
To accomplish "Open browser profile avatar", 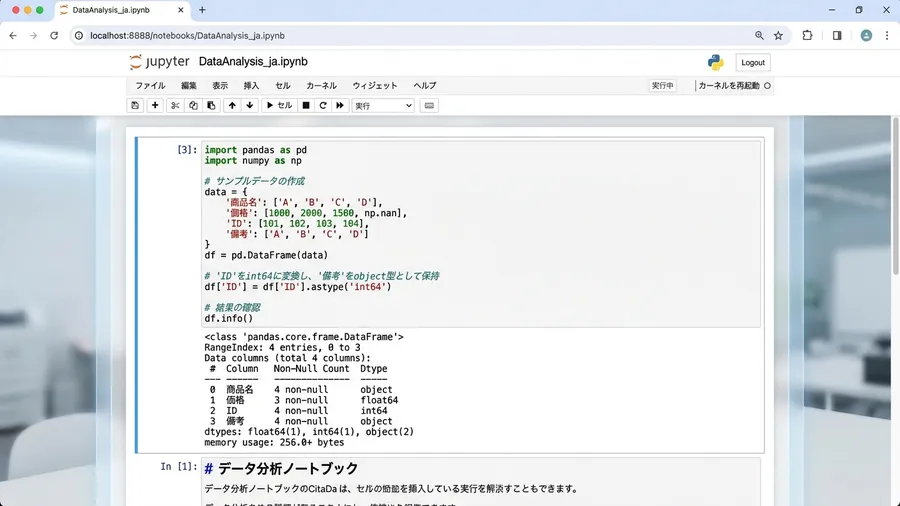I will point(866,36).
